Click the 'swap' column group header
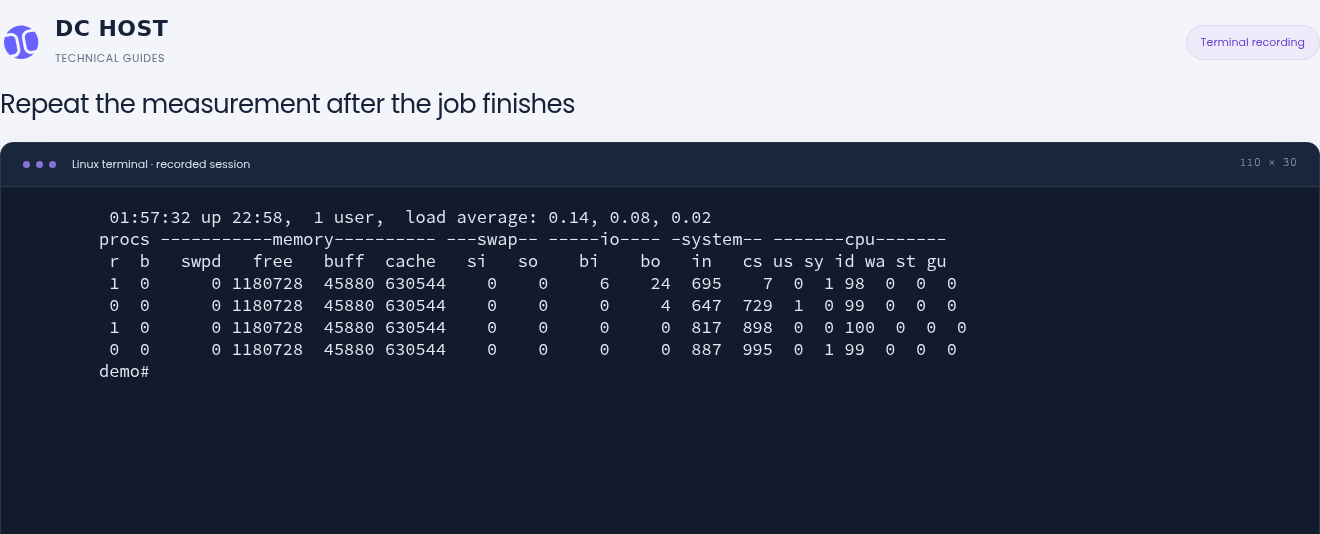1320x534 pixels. pyautogui.click(x=497, y=239)
